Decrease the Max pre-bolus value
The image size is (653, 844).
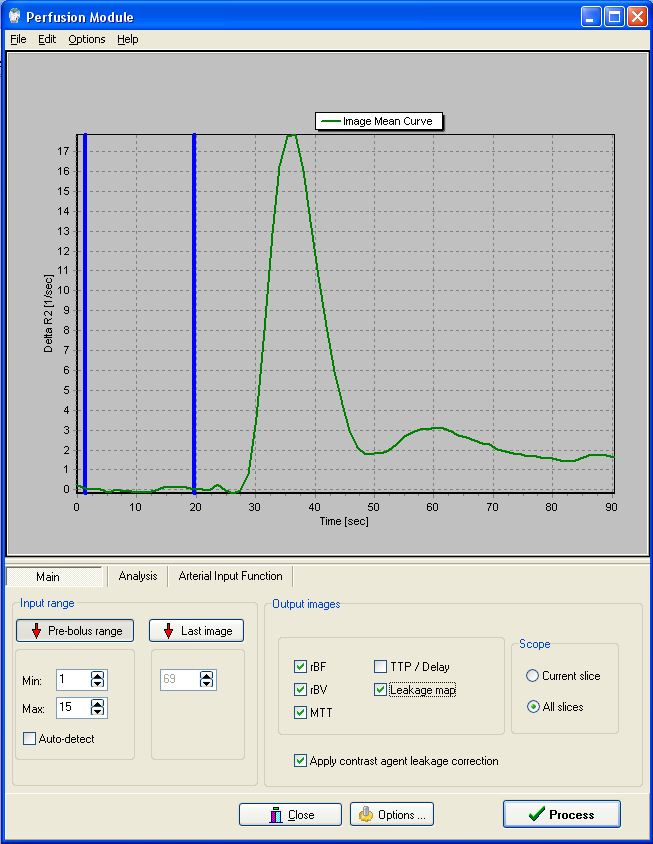point(97,712)
